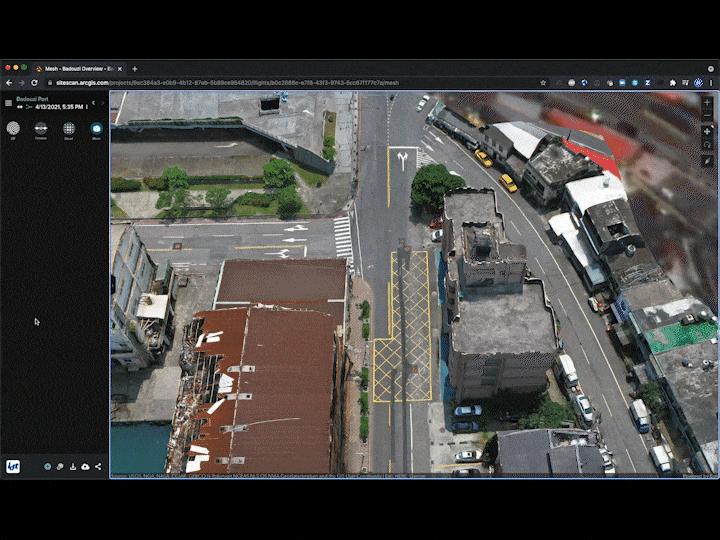The height and width of the screenshot is (540, 720).
Task: Open the flight date 4/13/2021 dropdown
Action: point(60,106)
